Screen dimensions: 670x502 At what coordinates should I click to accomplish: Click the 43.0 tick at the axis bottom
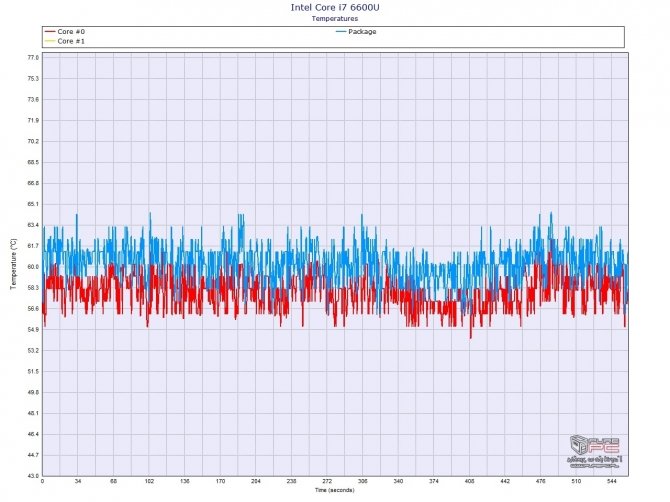point(33,476)
